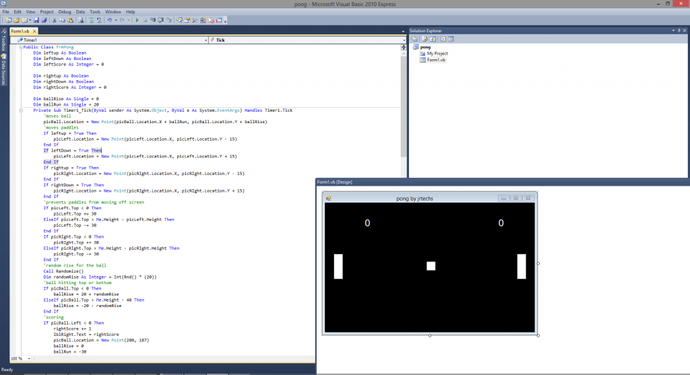Open Solution Explorer window position dropdown

coord(673,30)
